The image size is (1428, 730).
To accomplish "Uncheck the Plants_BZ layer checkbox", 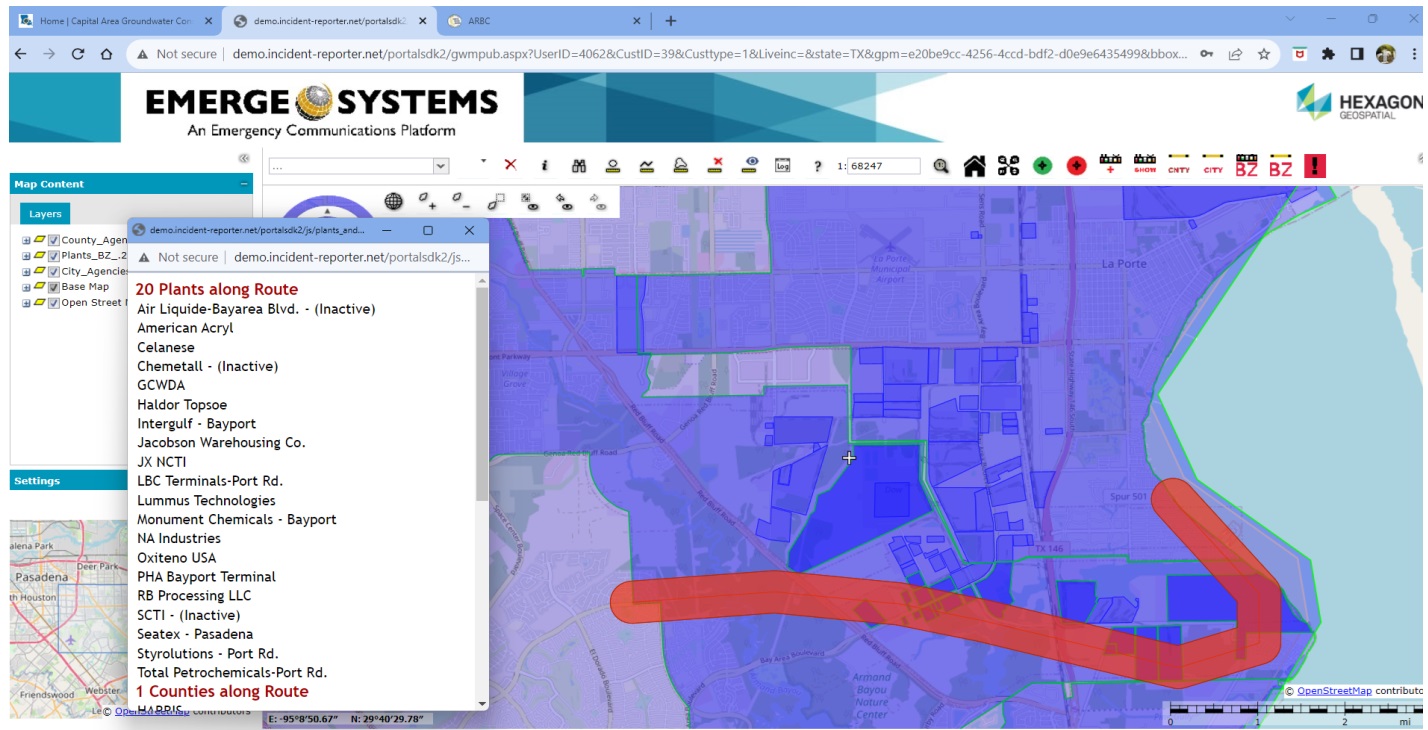I will (x=54, y=255).
